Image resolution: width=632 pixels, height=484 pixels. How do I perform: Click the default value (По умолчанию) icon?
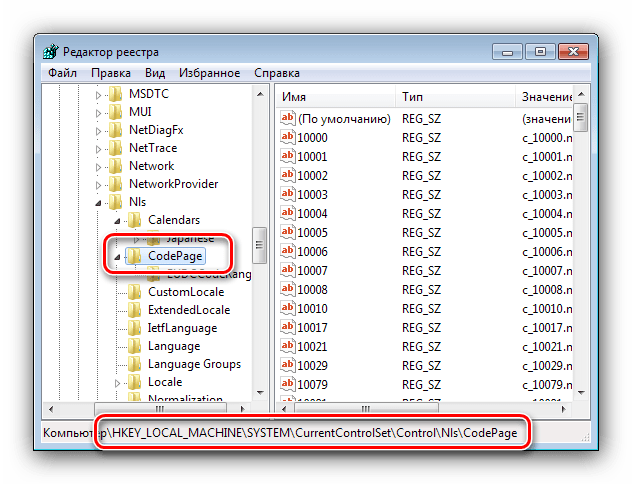[x=287, y=118]
